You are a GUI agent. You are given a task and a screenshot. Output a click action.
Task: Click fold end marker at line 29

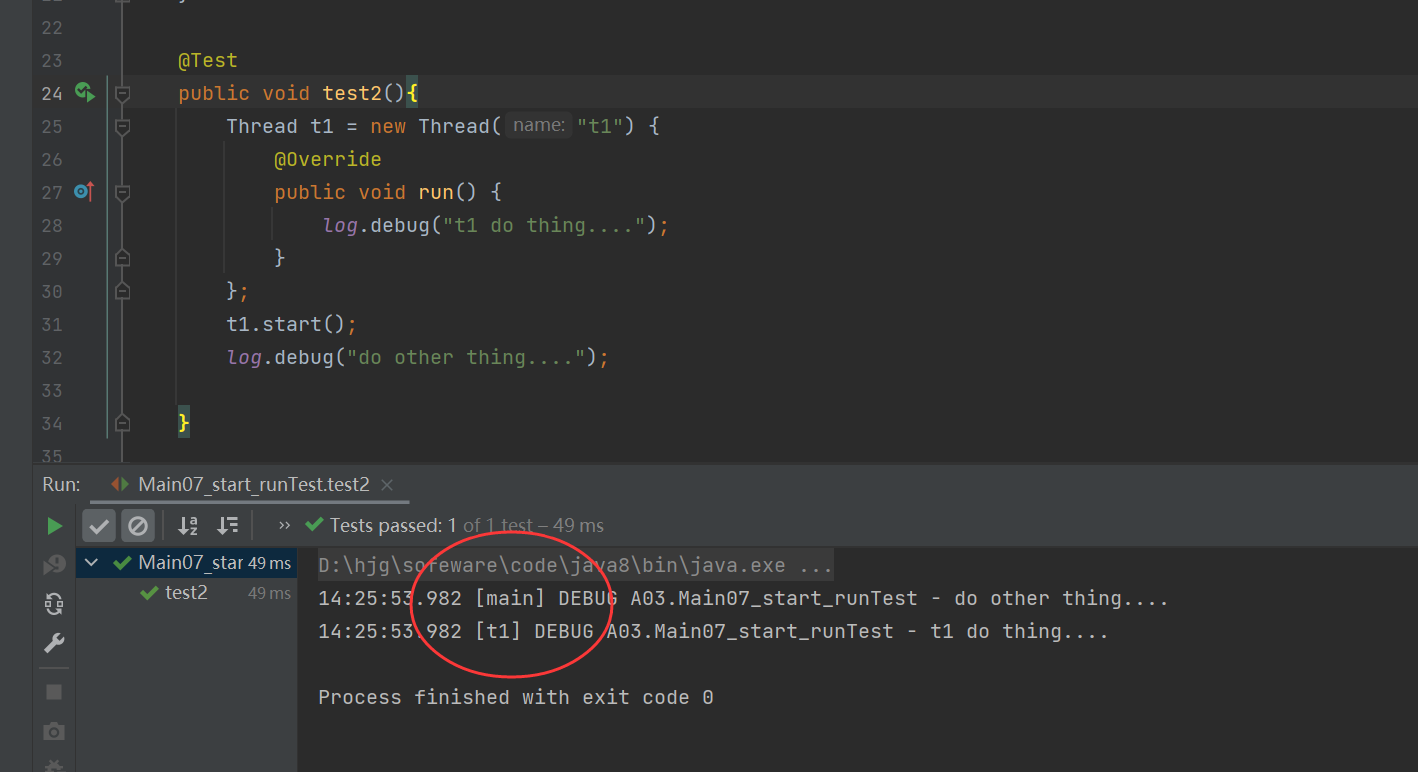coord(122,258)
